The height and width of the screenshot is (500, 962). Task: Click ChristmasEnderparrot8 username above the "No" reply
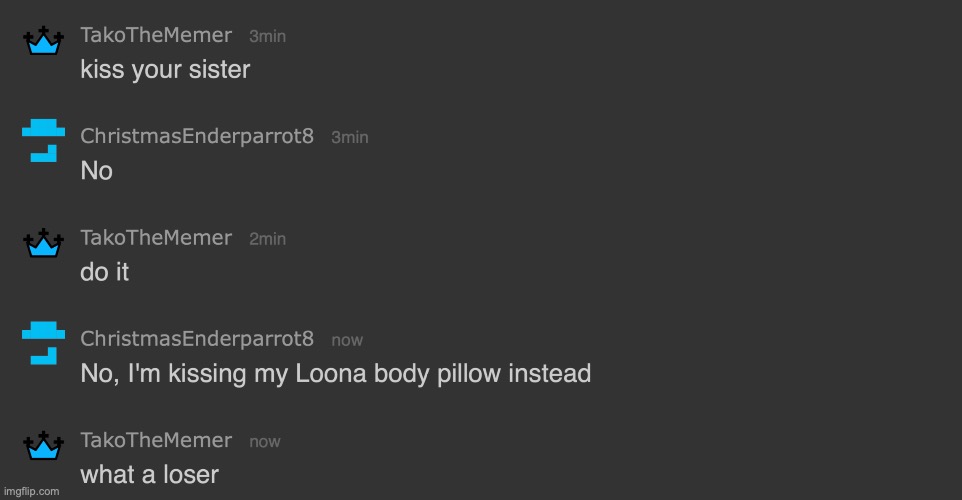tap(197, 136)
